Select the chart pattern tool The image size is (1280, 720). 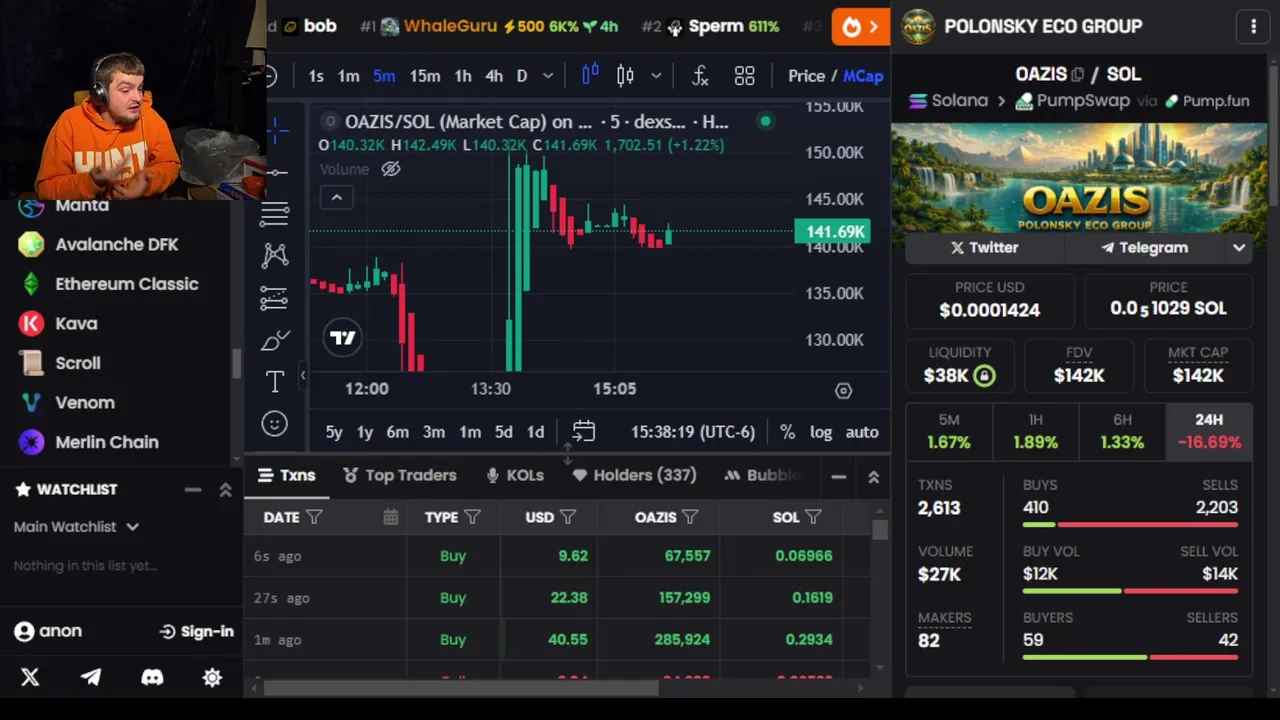[x=275, y=256]
